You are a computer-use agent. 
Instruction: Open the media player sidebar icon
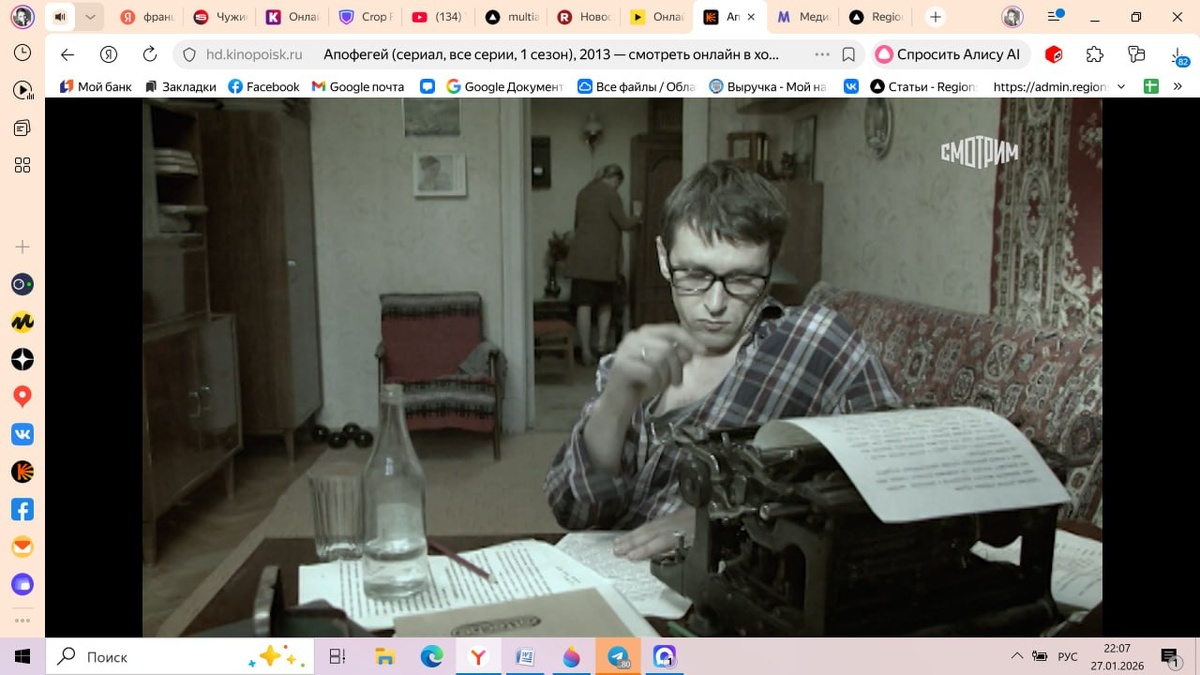click(x=22, y=90)
